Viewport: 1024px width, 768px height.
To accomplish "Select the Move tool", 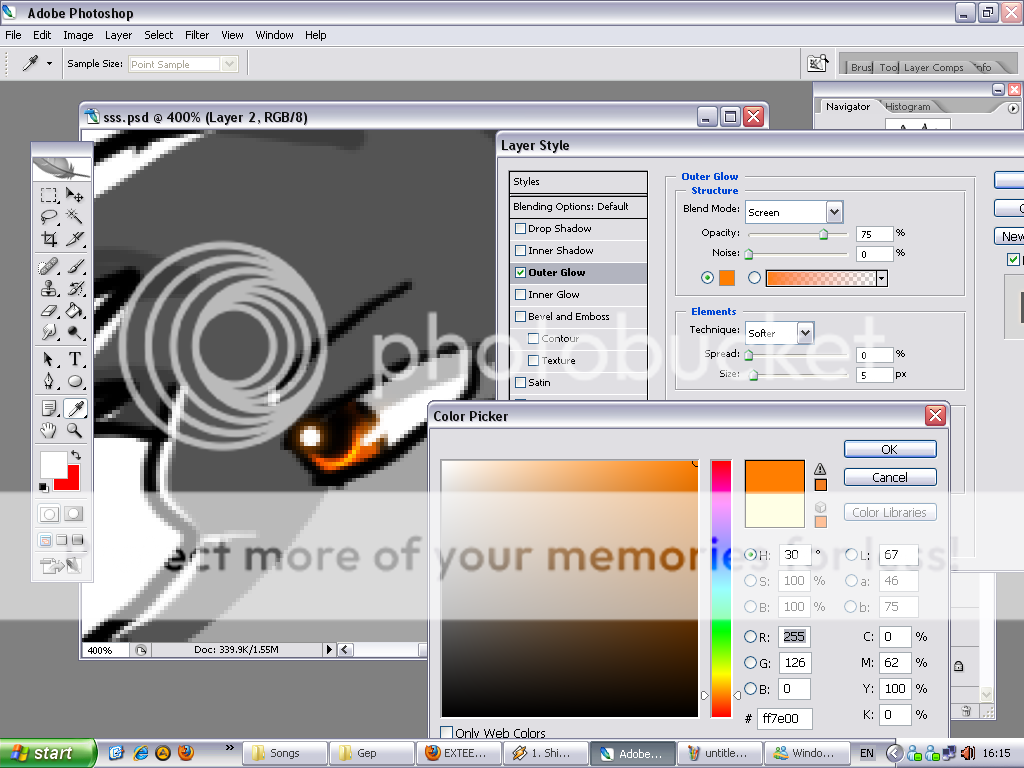I will point(74,195).
